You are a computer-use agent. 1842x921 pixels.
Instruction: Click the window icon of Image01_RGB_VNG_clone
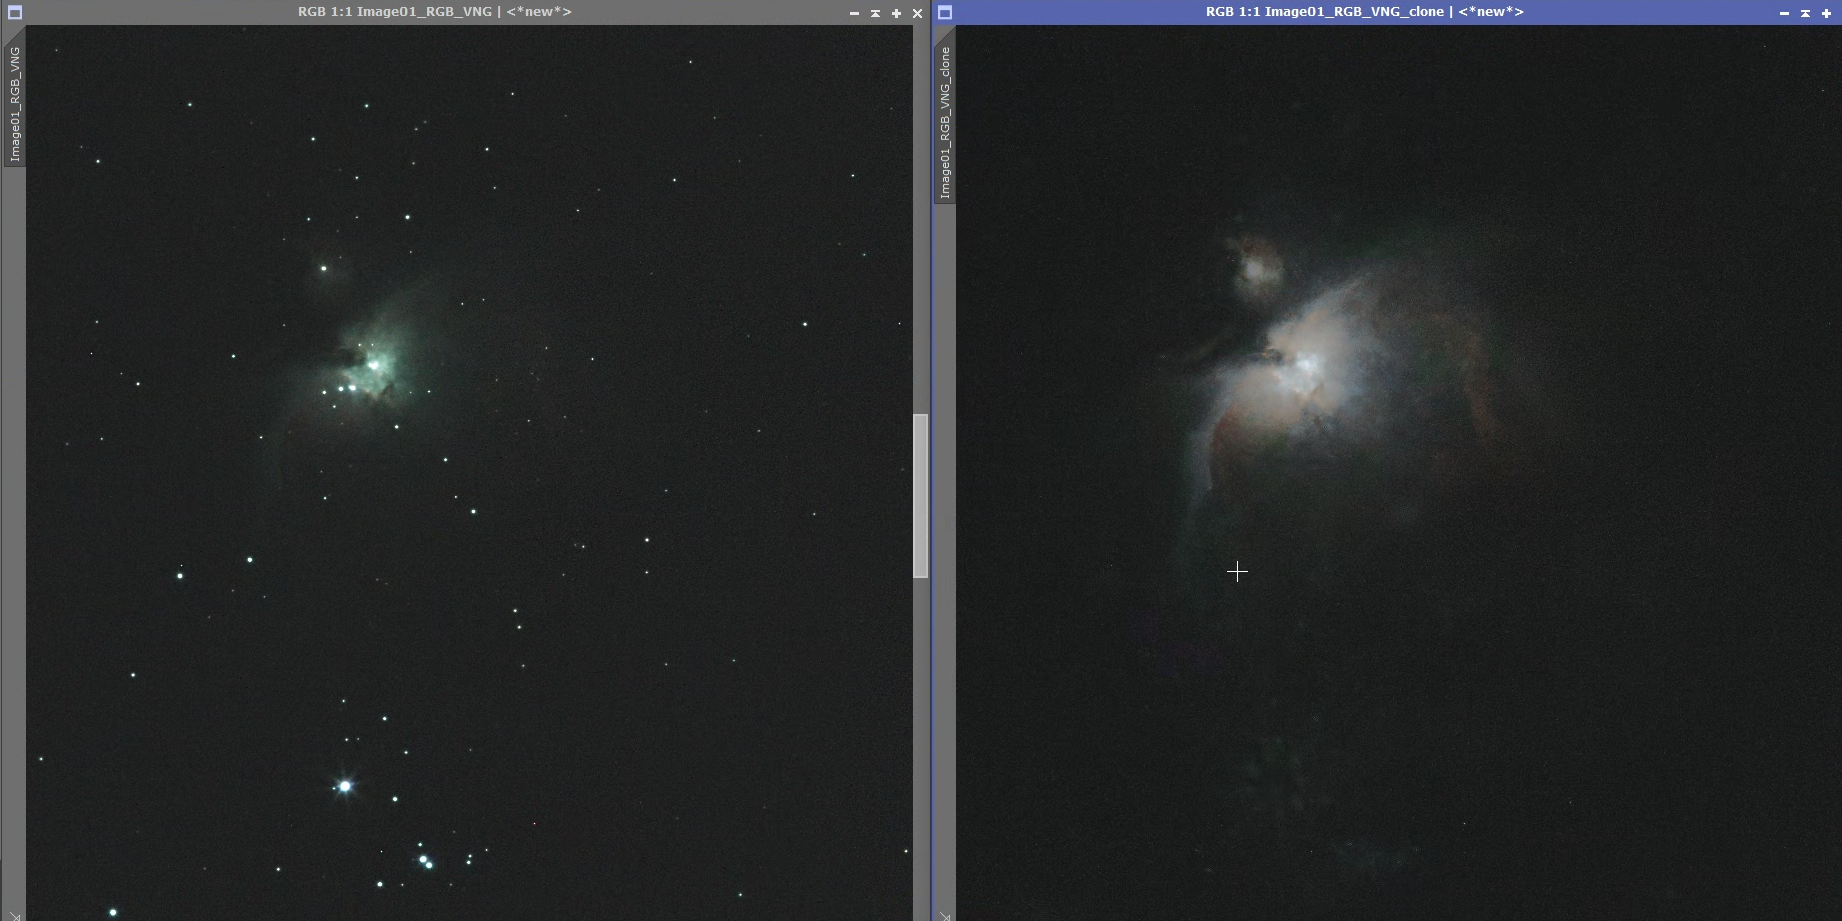point(945,13)
